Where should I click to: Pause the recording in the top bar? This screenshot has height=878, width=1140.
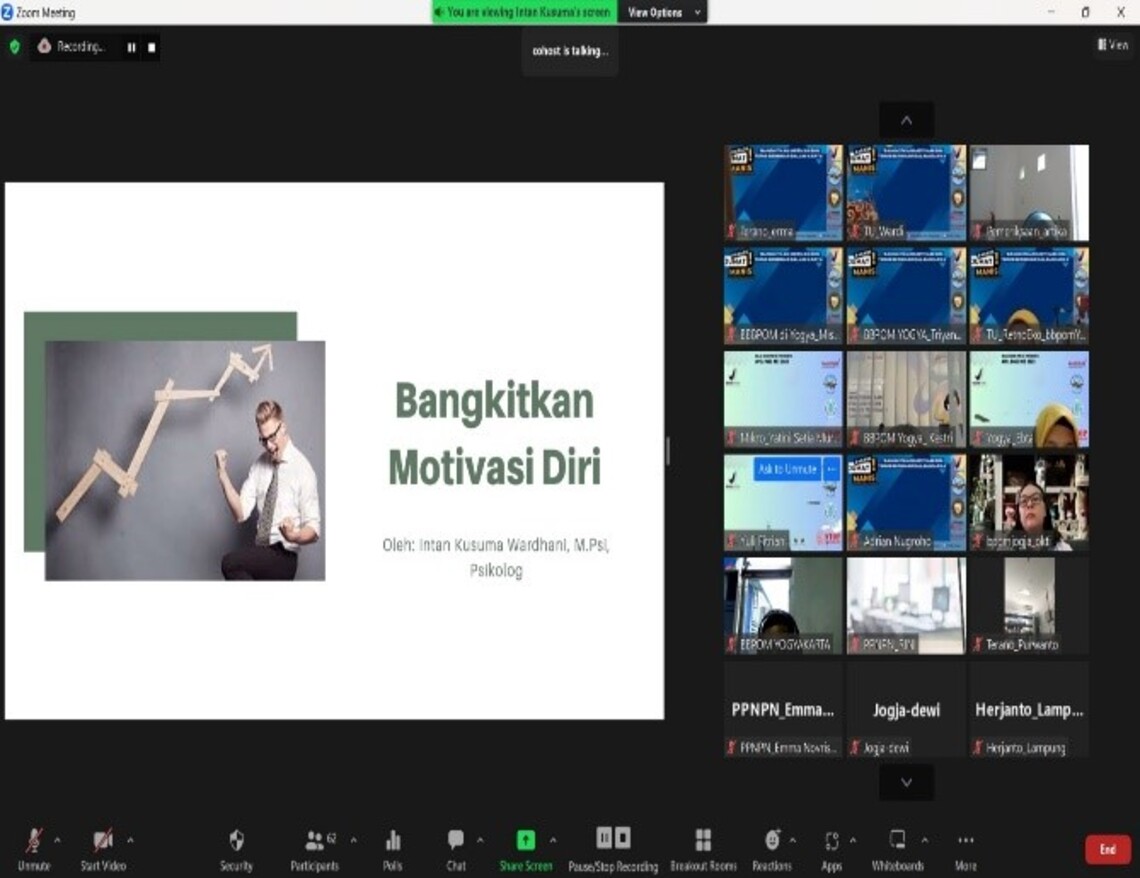click(x=131, y=47)
